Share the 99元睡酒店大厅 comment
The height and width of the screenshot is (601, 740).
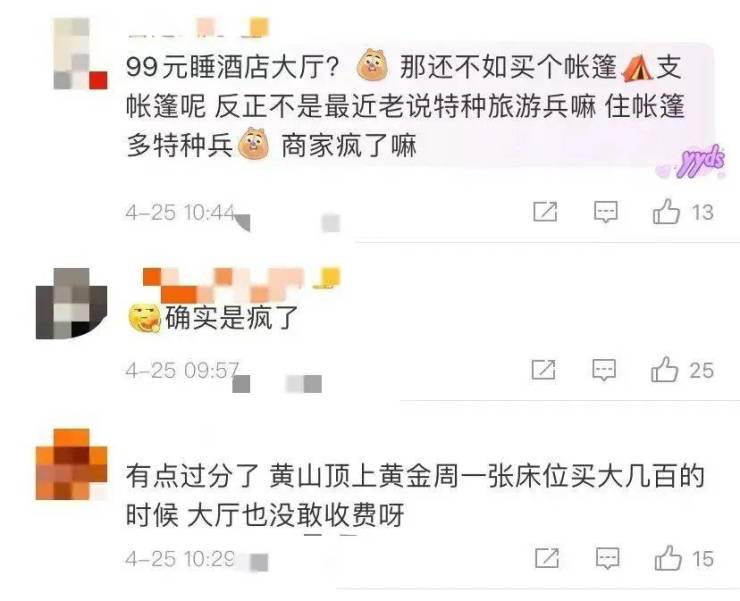[x=545, y=211]
